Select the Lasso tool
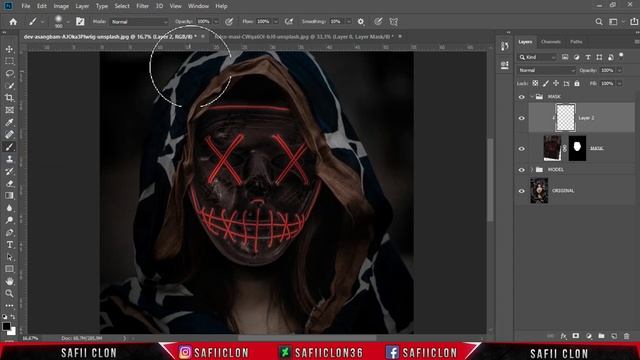The width and height of the screenshot is (640, 360). 9,73
